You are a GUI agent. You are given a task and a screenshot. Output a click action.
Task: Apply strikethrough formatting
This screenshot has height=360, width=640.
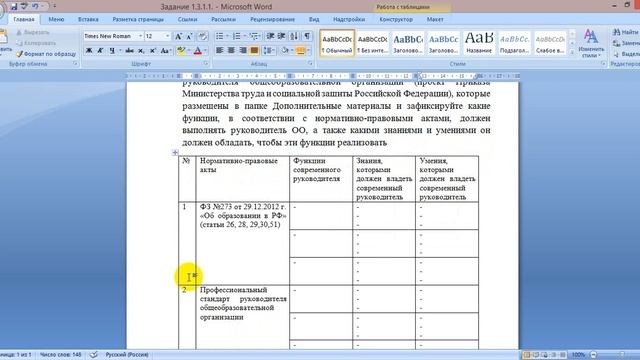129,51
